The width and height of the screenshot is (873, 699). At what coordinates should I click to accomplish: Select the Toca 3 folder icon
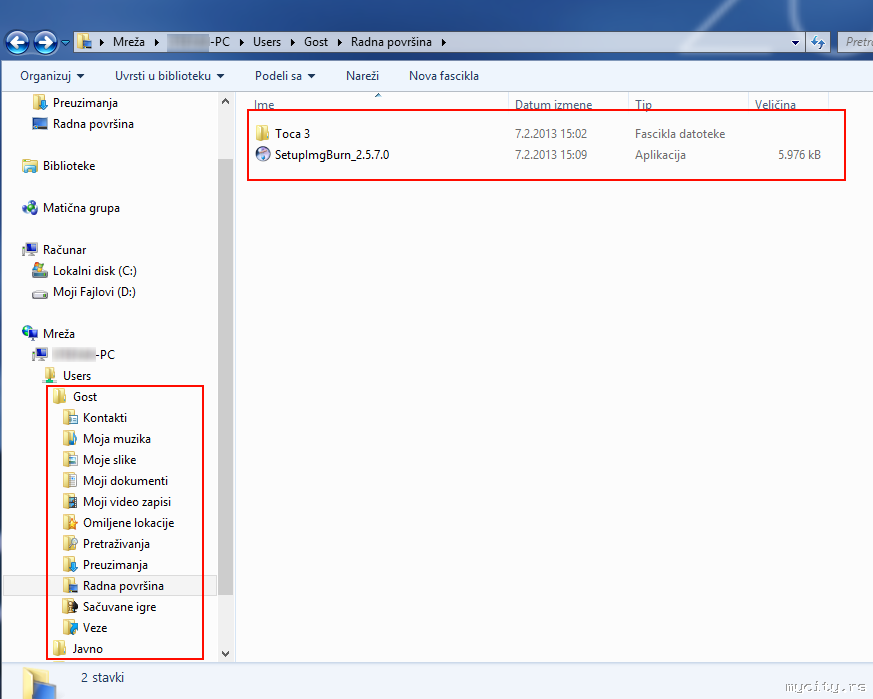pyautogui.click(x=263, y=133)
